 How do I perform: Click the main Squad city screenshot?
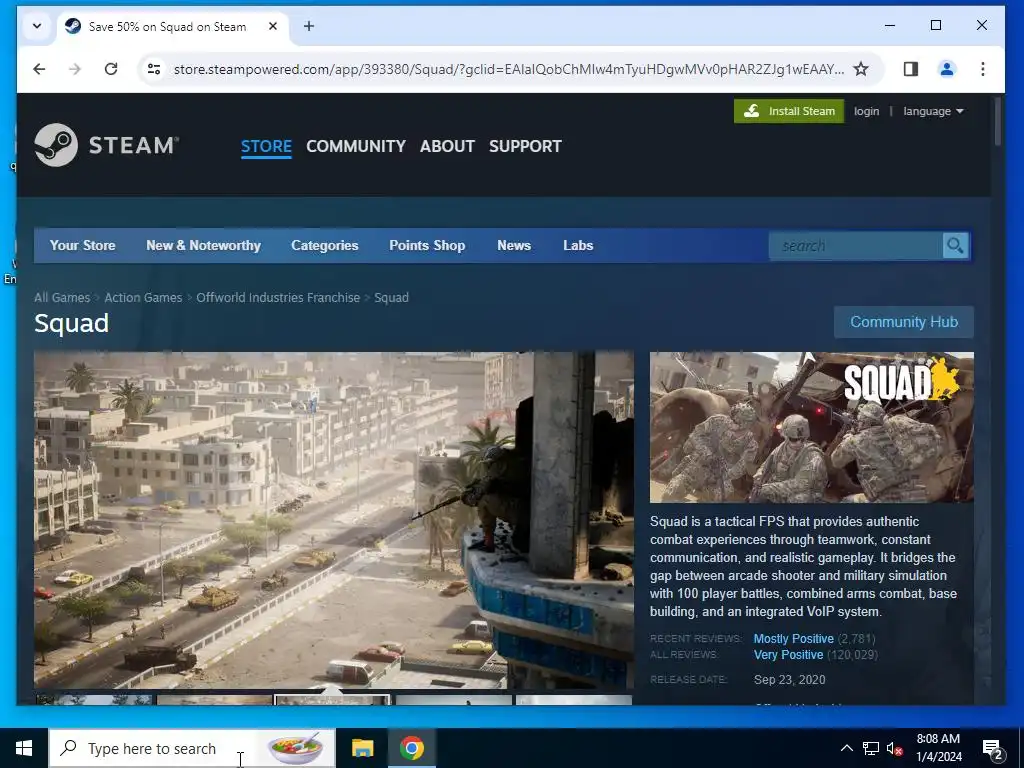tap(334, 520)
